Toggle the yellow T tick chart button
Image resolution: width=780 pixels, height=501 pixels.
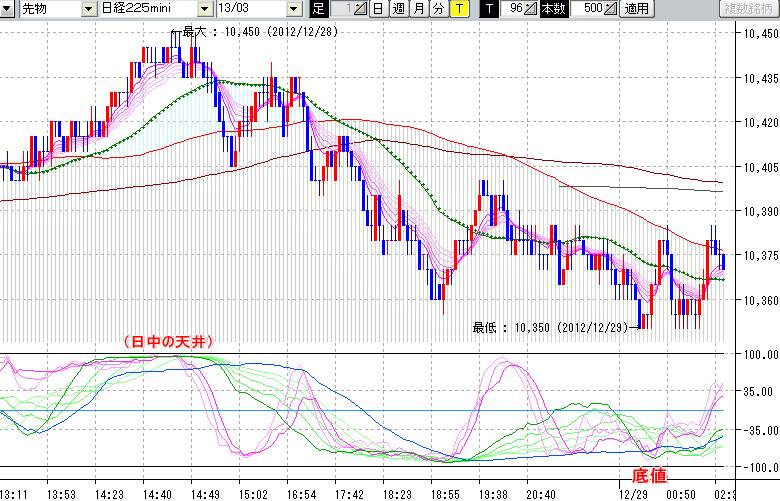coord(458,9)
